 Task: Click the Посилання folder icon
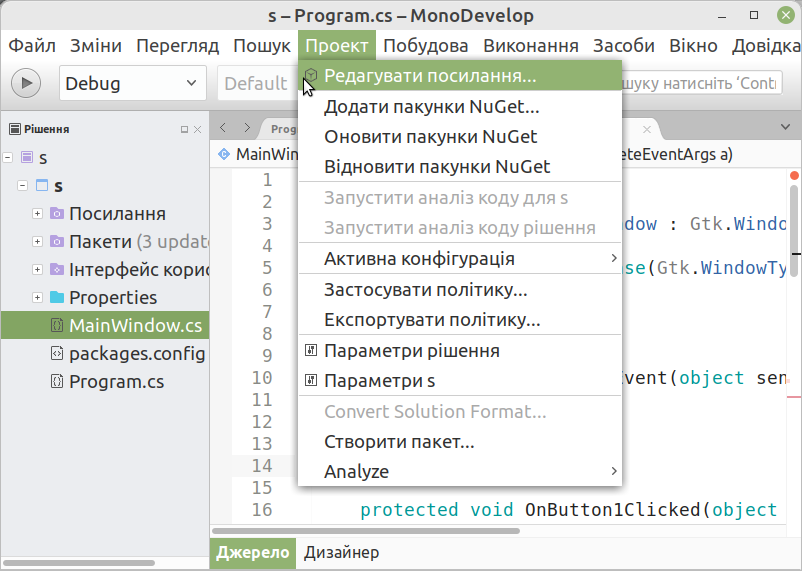[x=57, y=213]
